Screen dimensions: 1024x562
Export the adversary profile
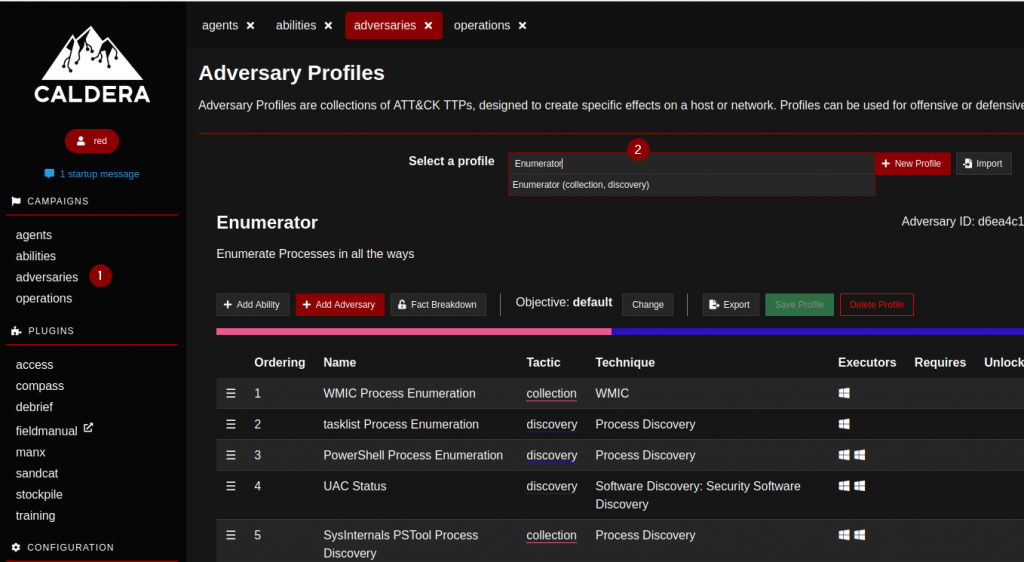pos(731,305)
